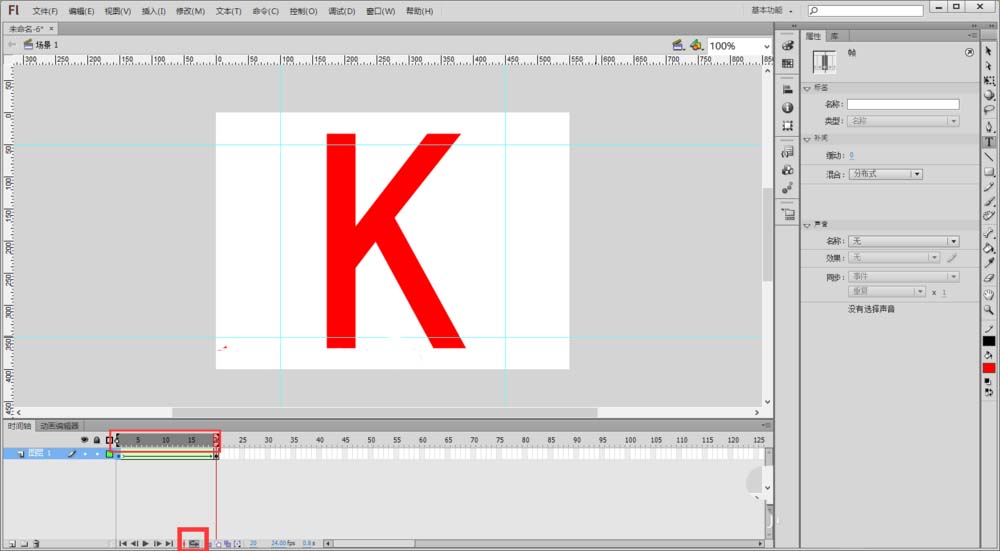Open the 100% stage zoom dropdown
Viewport: 1000px width, 551px height.
tap(766, 46)
